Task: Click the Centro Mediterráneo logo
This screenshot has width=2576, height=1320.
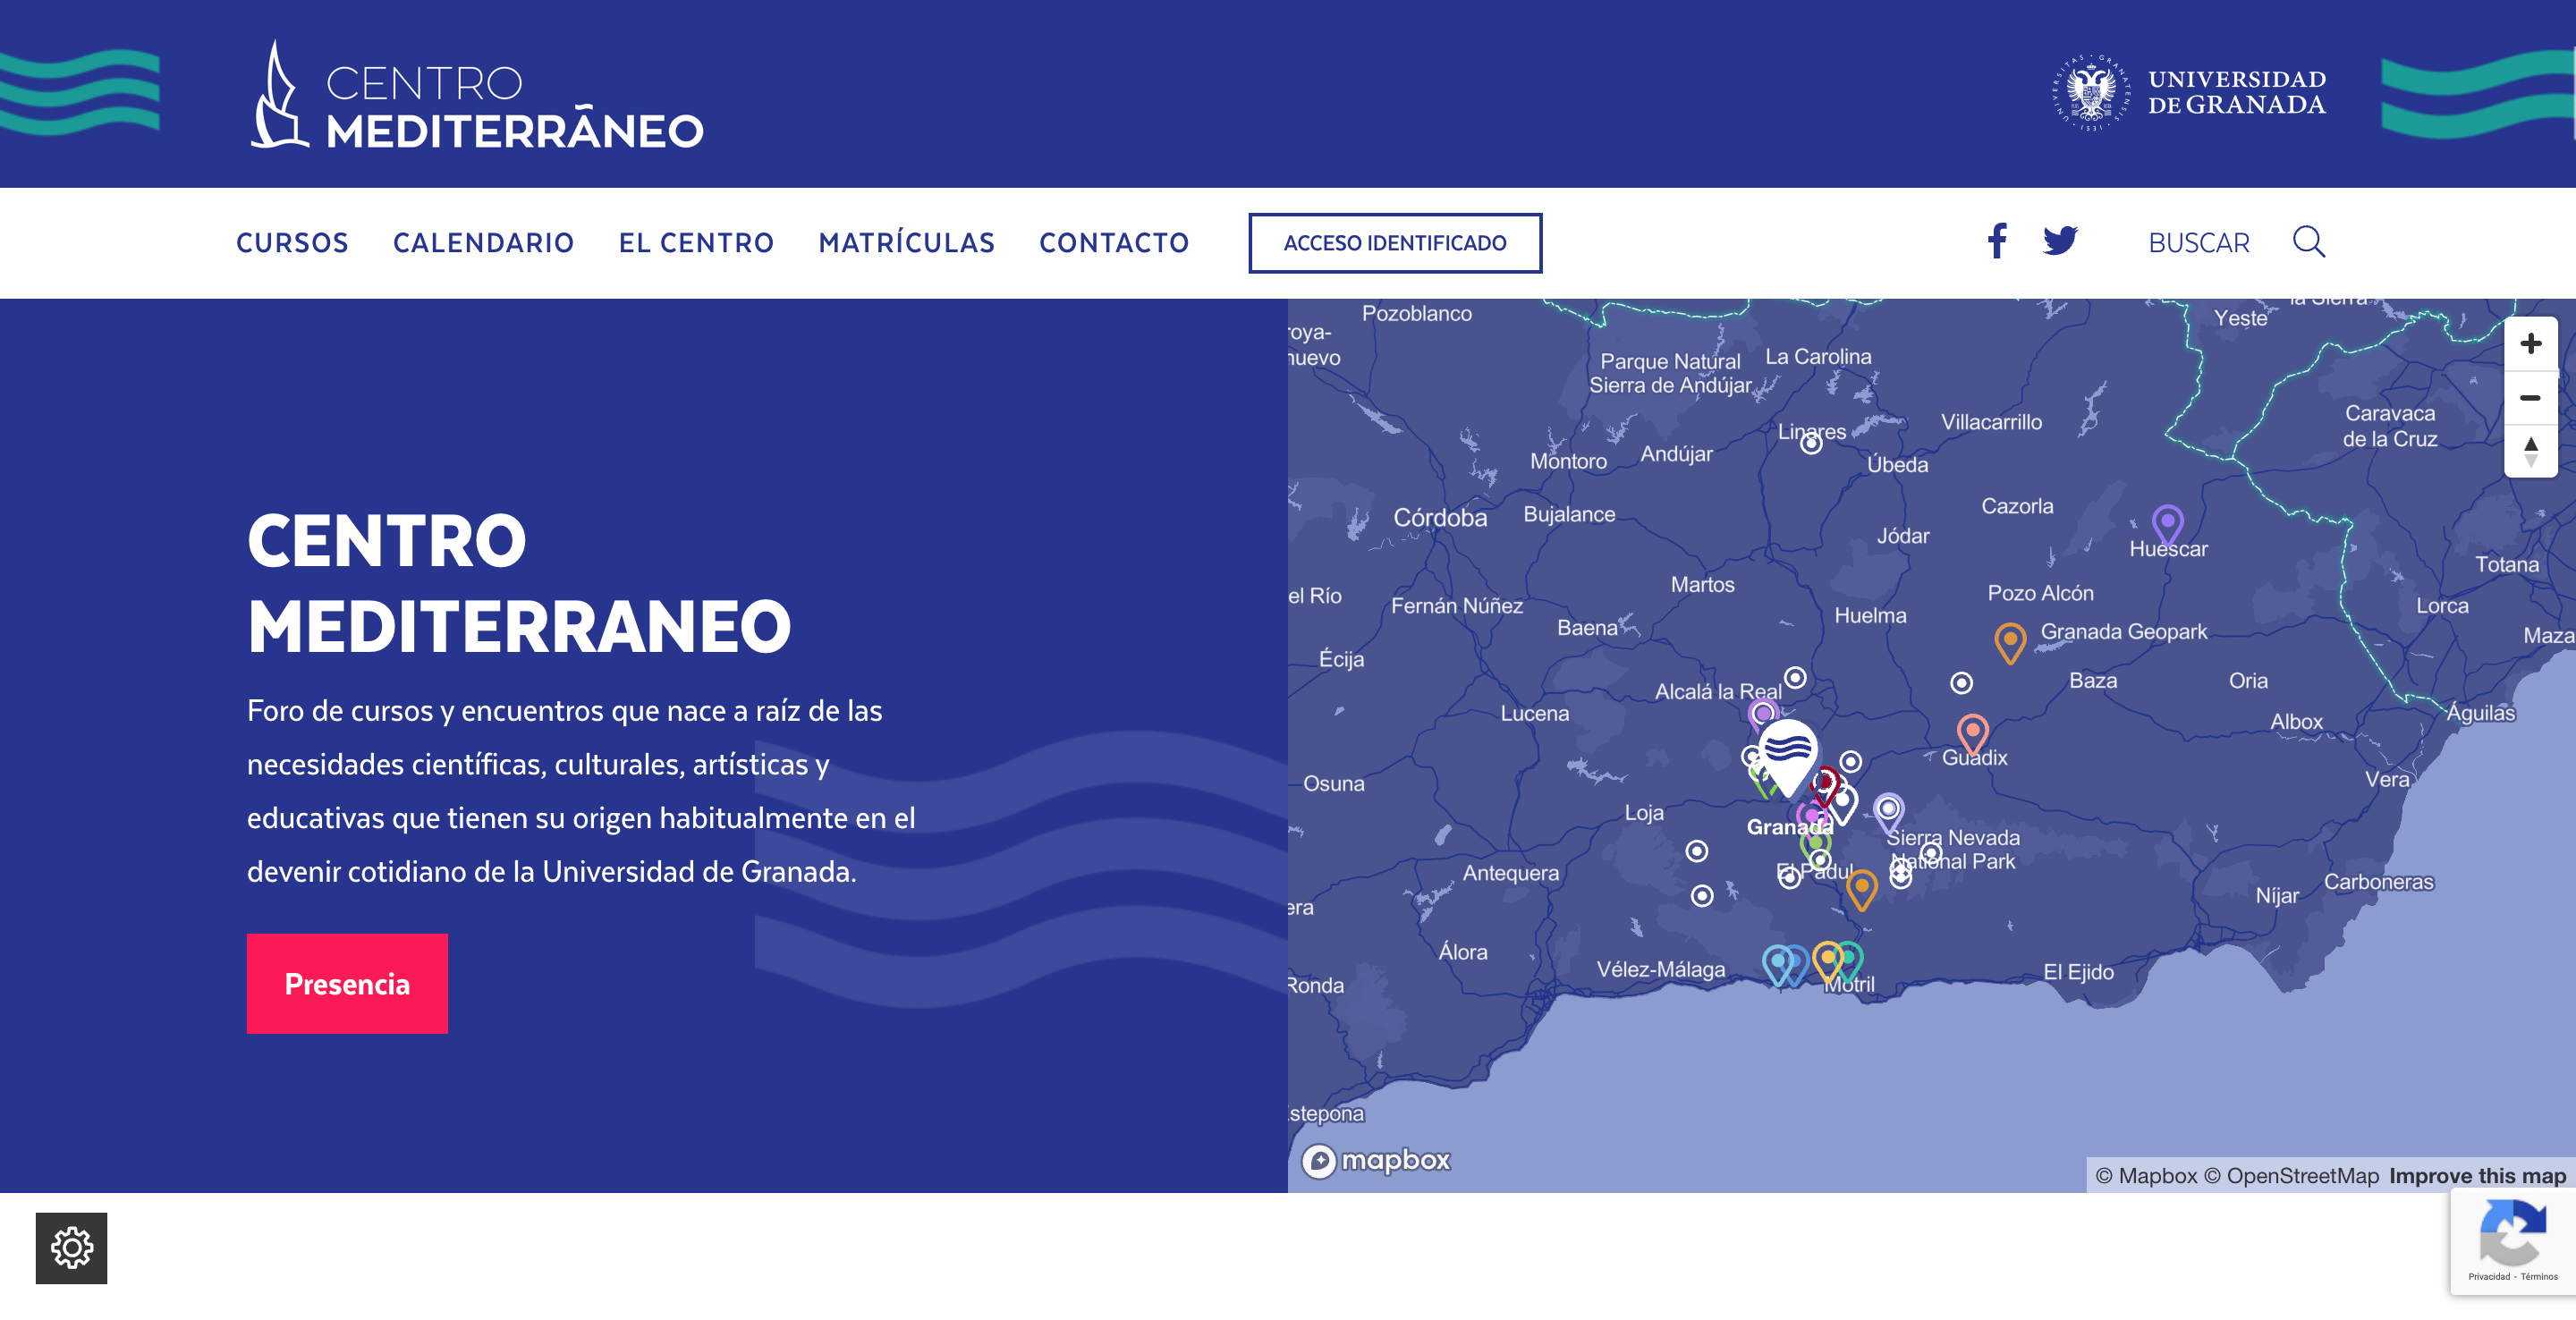Action: point(476,97)
